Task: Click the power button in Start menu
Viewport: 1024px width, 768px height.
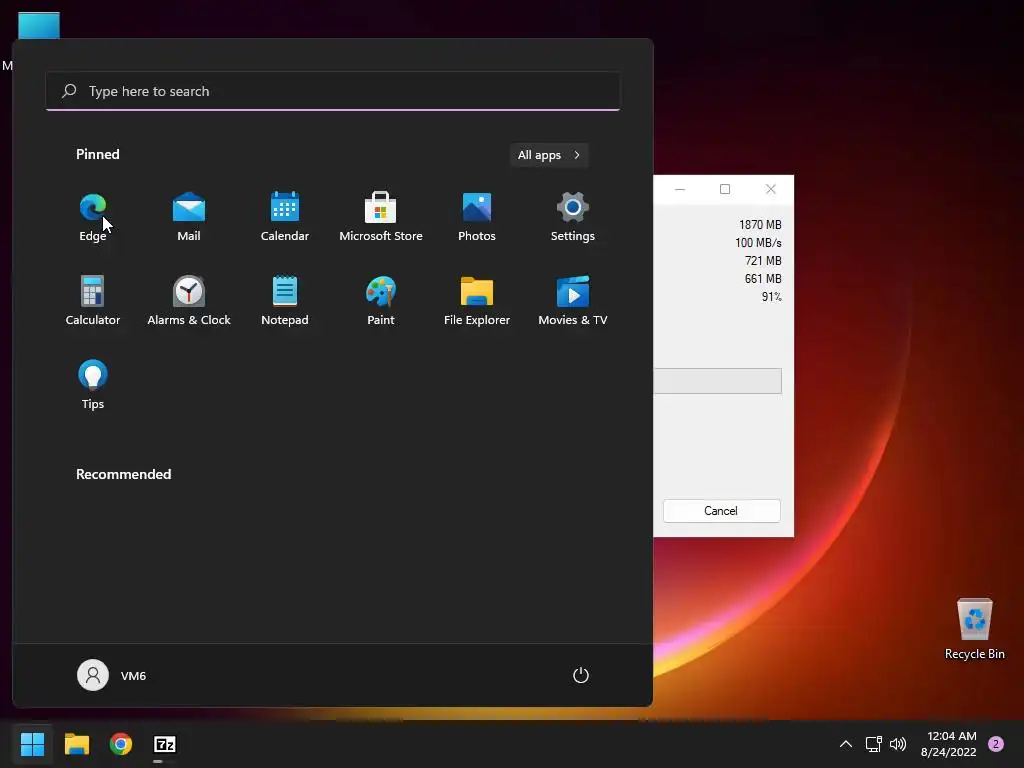Action: point(581,675)
